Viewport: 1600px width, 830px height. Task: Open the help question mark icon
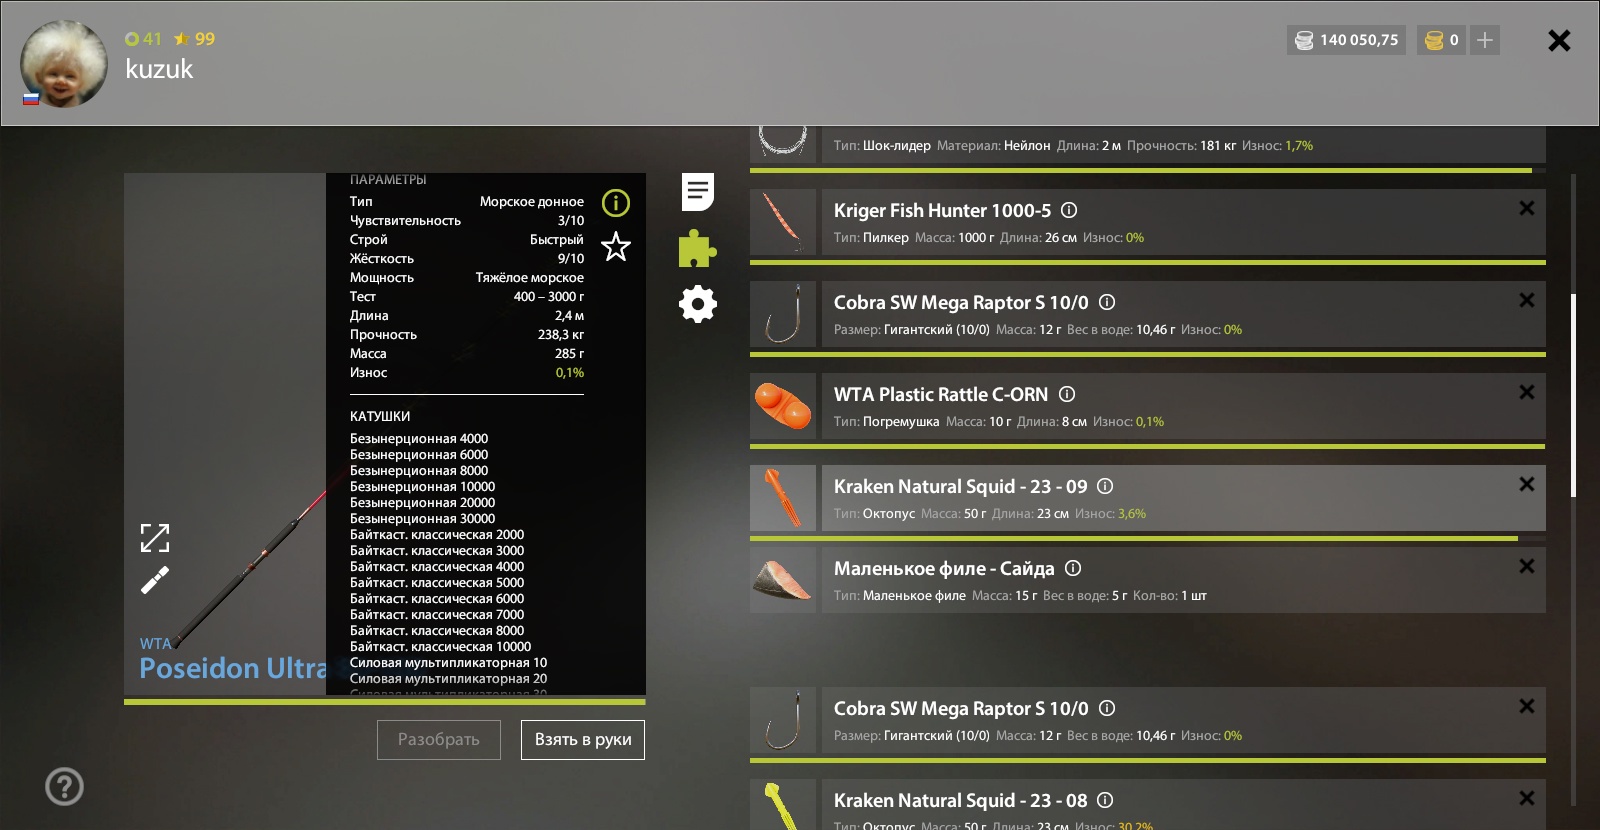(64, 786)
